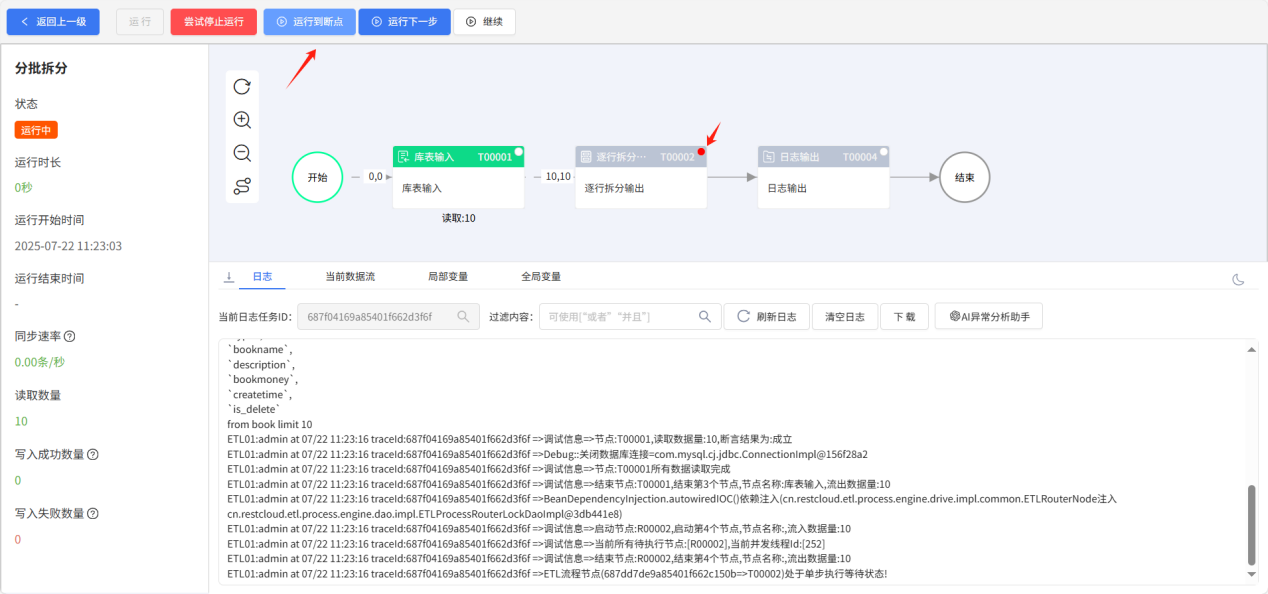Click the play icon in 继续 button
This screenshot has width=1268, height=594.
pos(471,22)
